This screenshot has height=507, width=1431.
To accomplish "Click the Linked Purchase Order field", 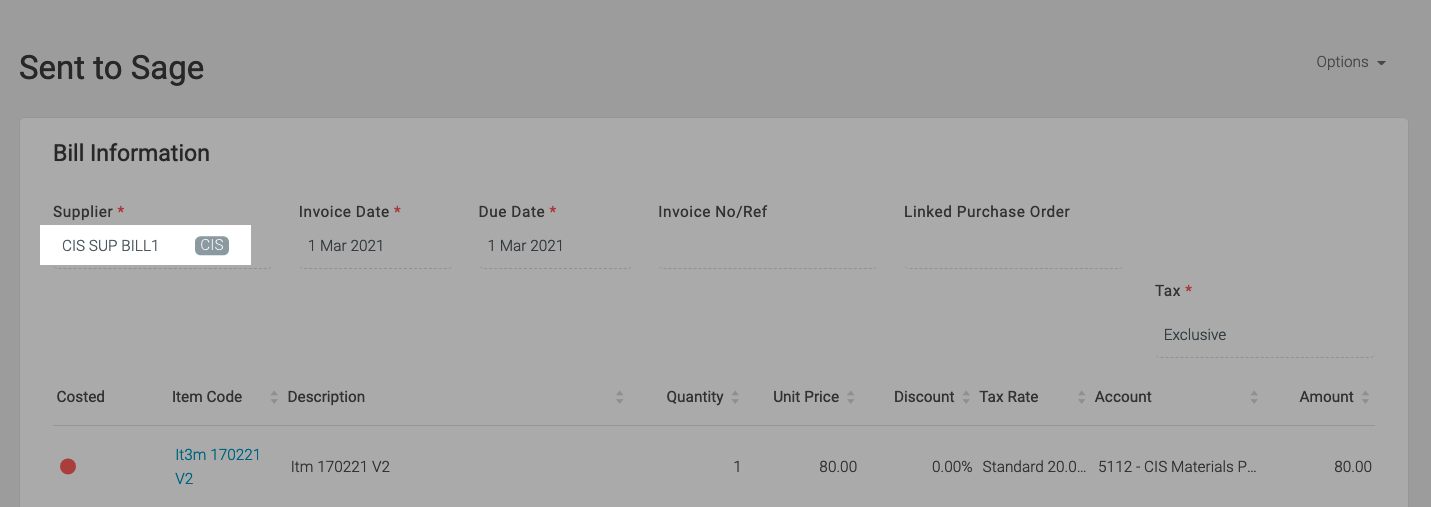I will click(x=1013, y=246).
